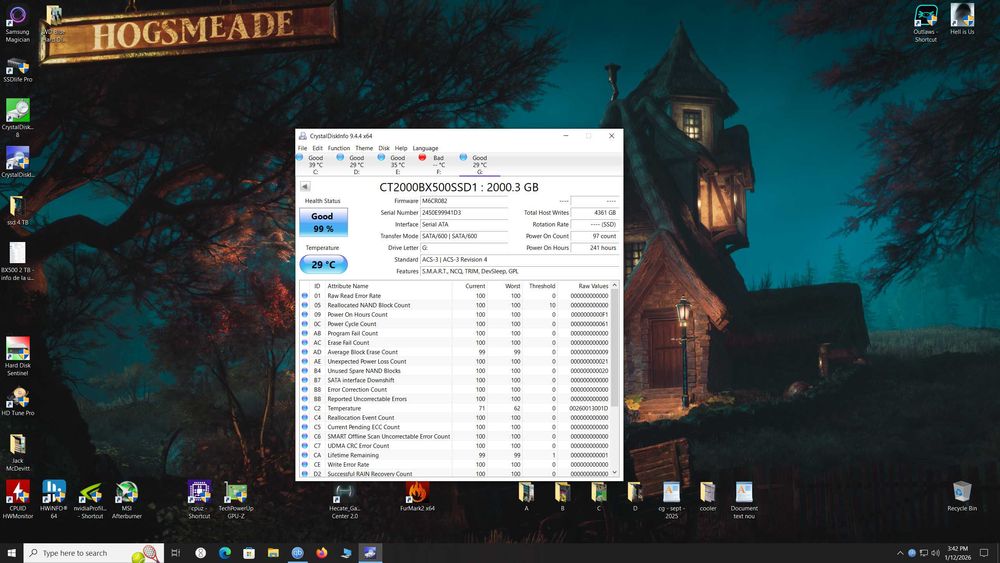Image resolution: width=1000 pixels, height=563 pixels.
Task: Launch FurMark2 x64 desktop icon
Action: [417, 497]
